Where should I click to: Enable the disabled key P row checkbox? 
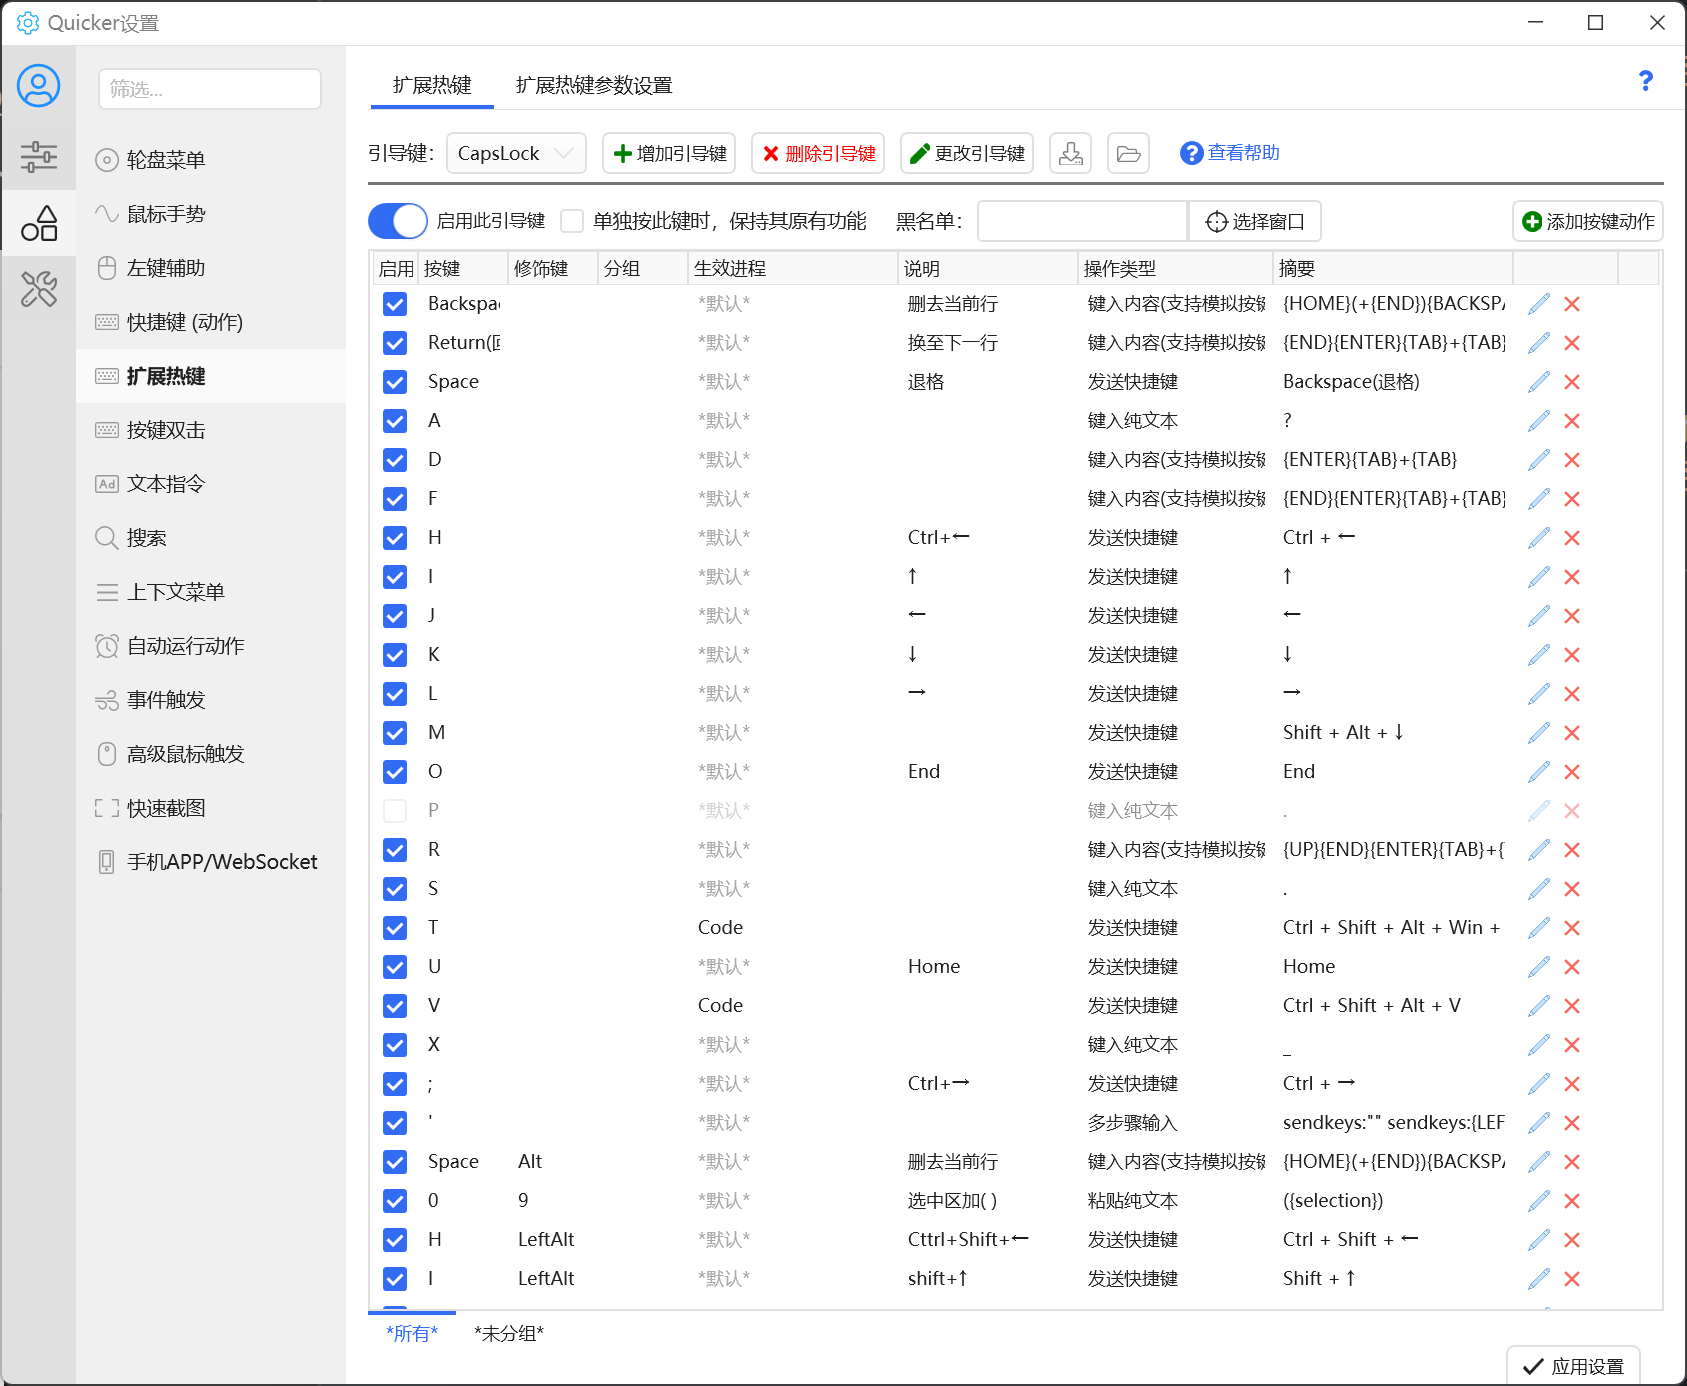[395, 811]
